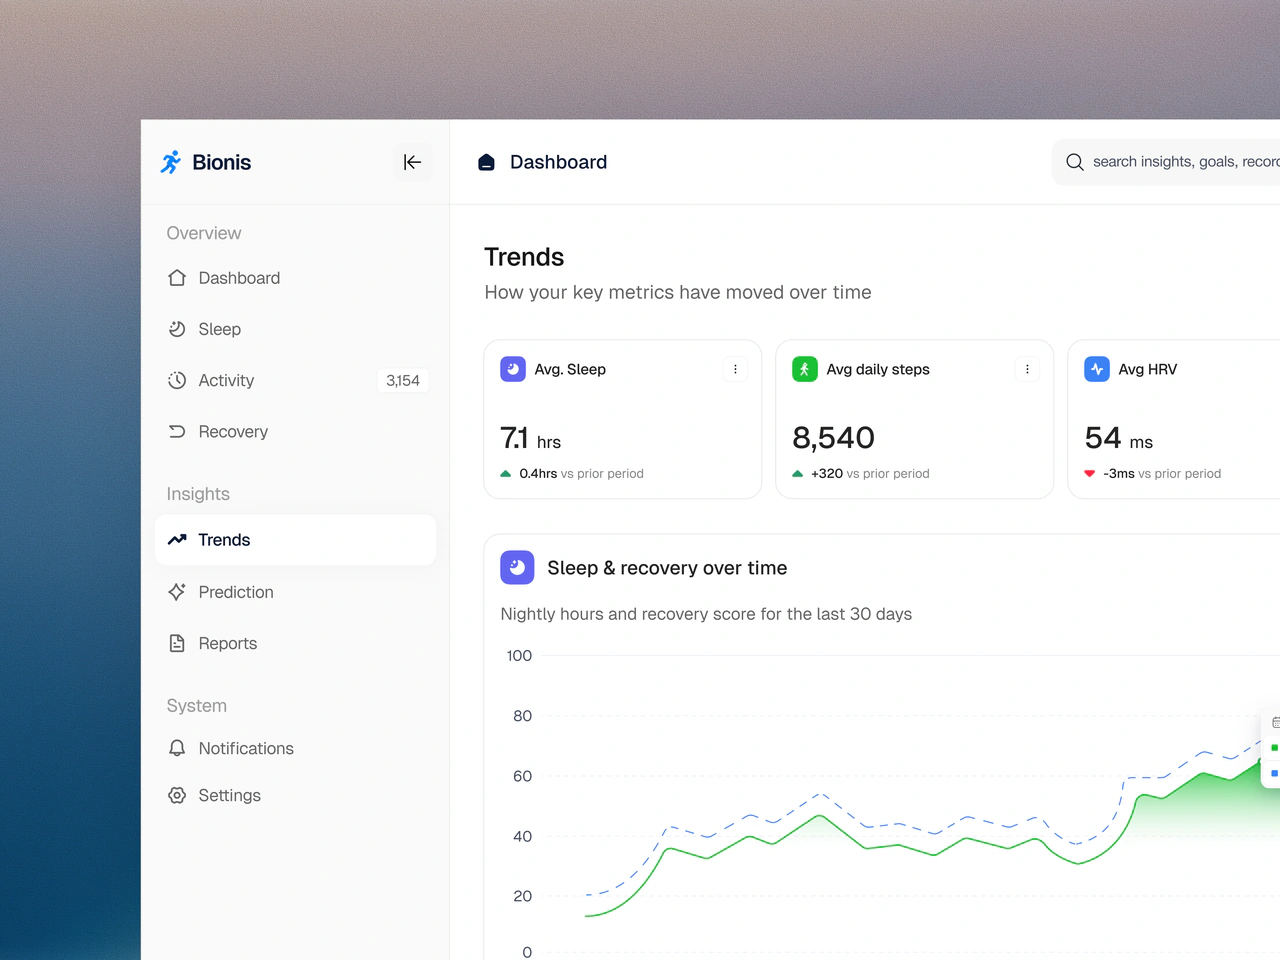
Task: Click the Activity clock icon
Action: [x=177, y=380]
